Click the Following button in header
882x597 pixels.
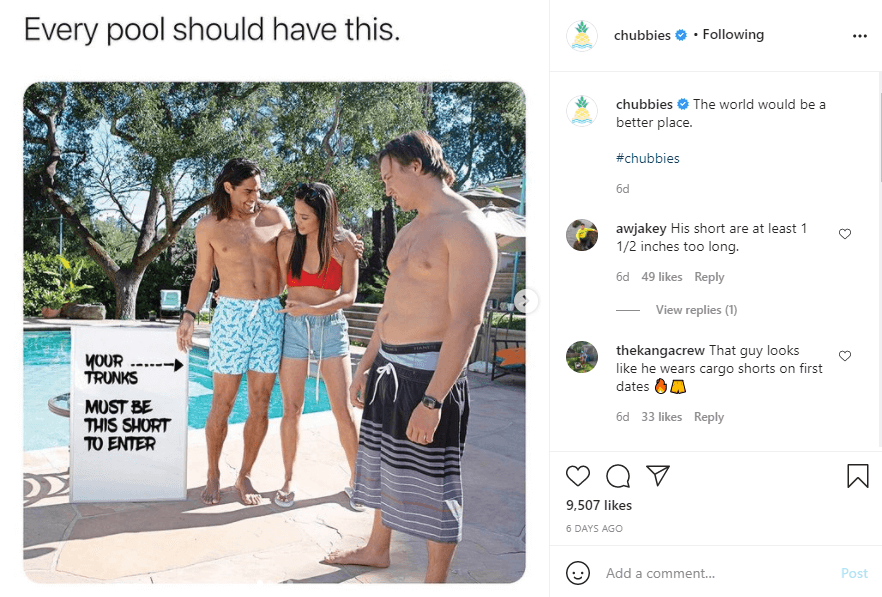[733, 35]
